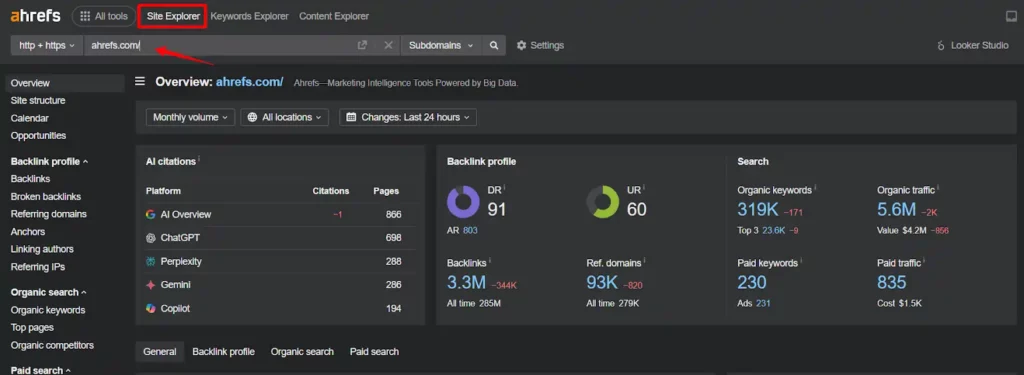Open Organic traffic 5.6M value

(x=897, y=209)
